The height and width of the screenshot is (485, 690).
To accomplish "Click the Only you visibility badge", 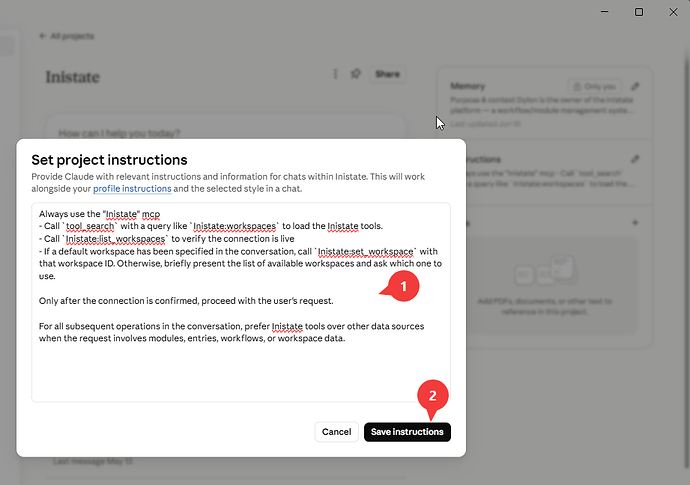I will (x=595, y=86).
